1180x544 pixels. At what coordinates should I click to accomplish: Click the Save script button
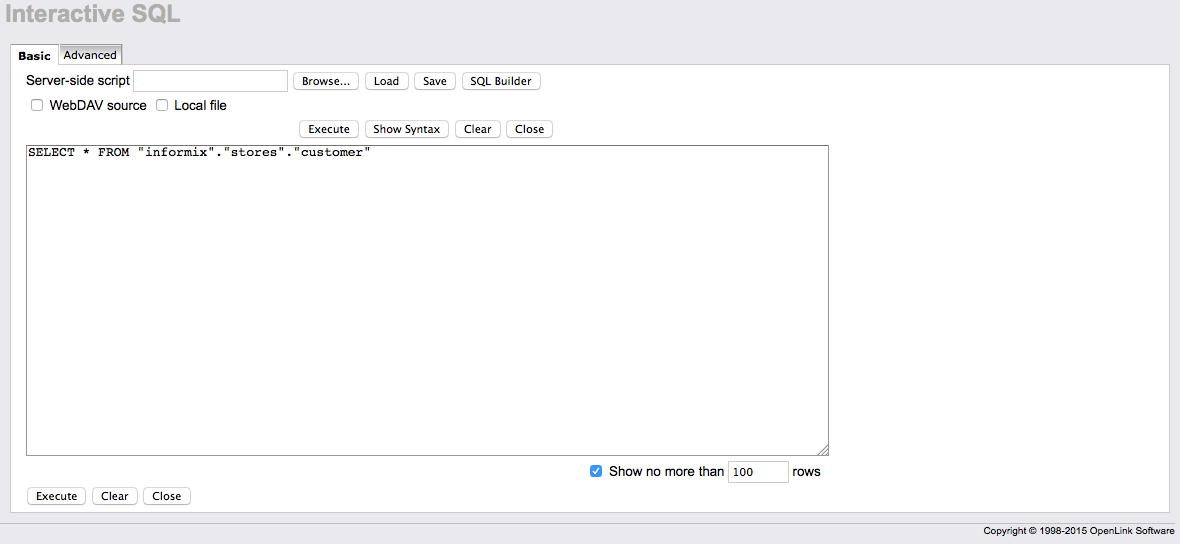click(x=434, y=81)
